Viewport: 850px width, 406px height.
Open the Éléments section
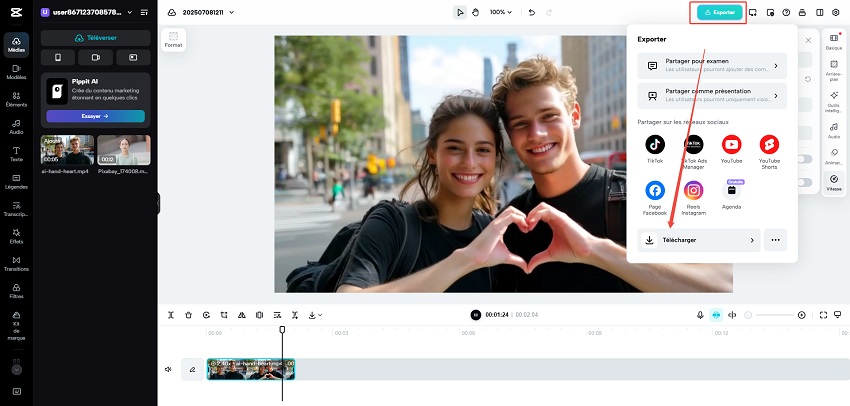click(16, 99)
